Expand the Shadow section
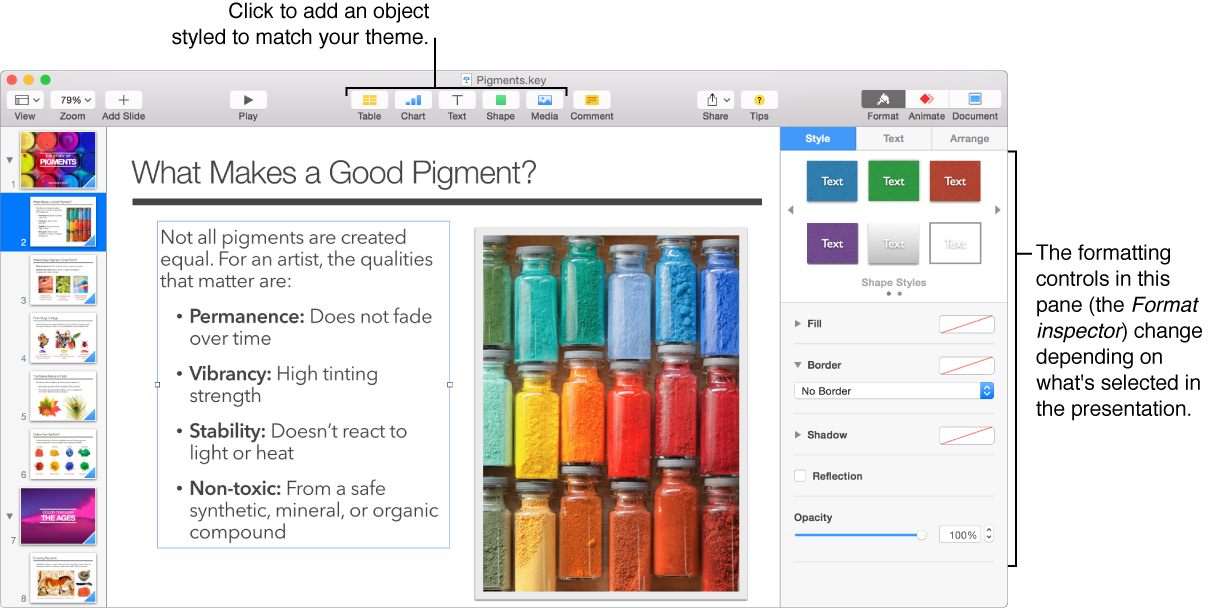Viewport: 1210px width, 608px height. coord(798,435)
